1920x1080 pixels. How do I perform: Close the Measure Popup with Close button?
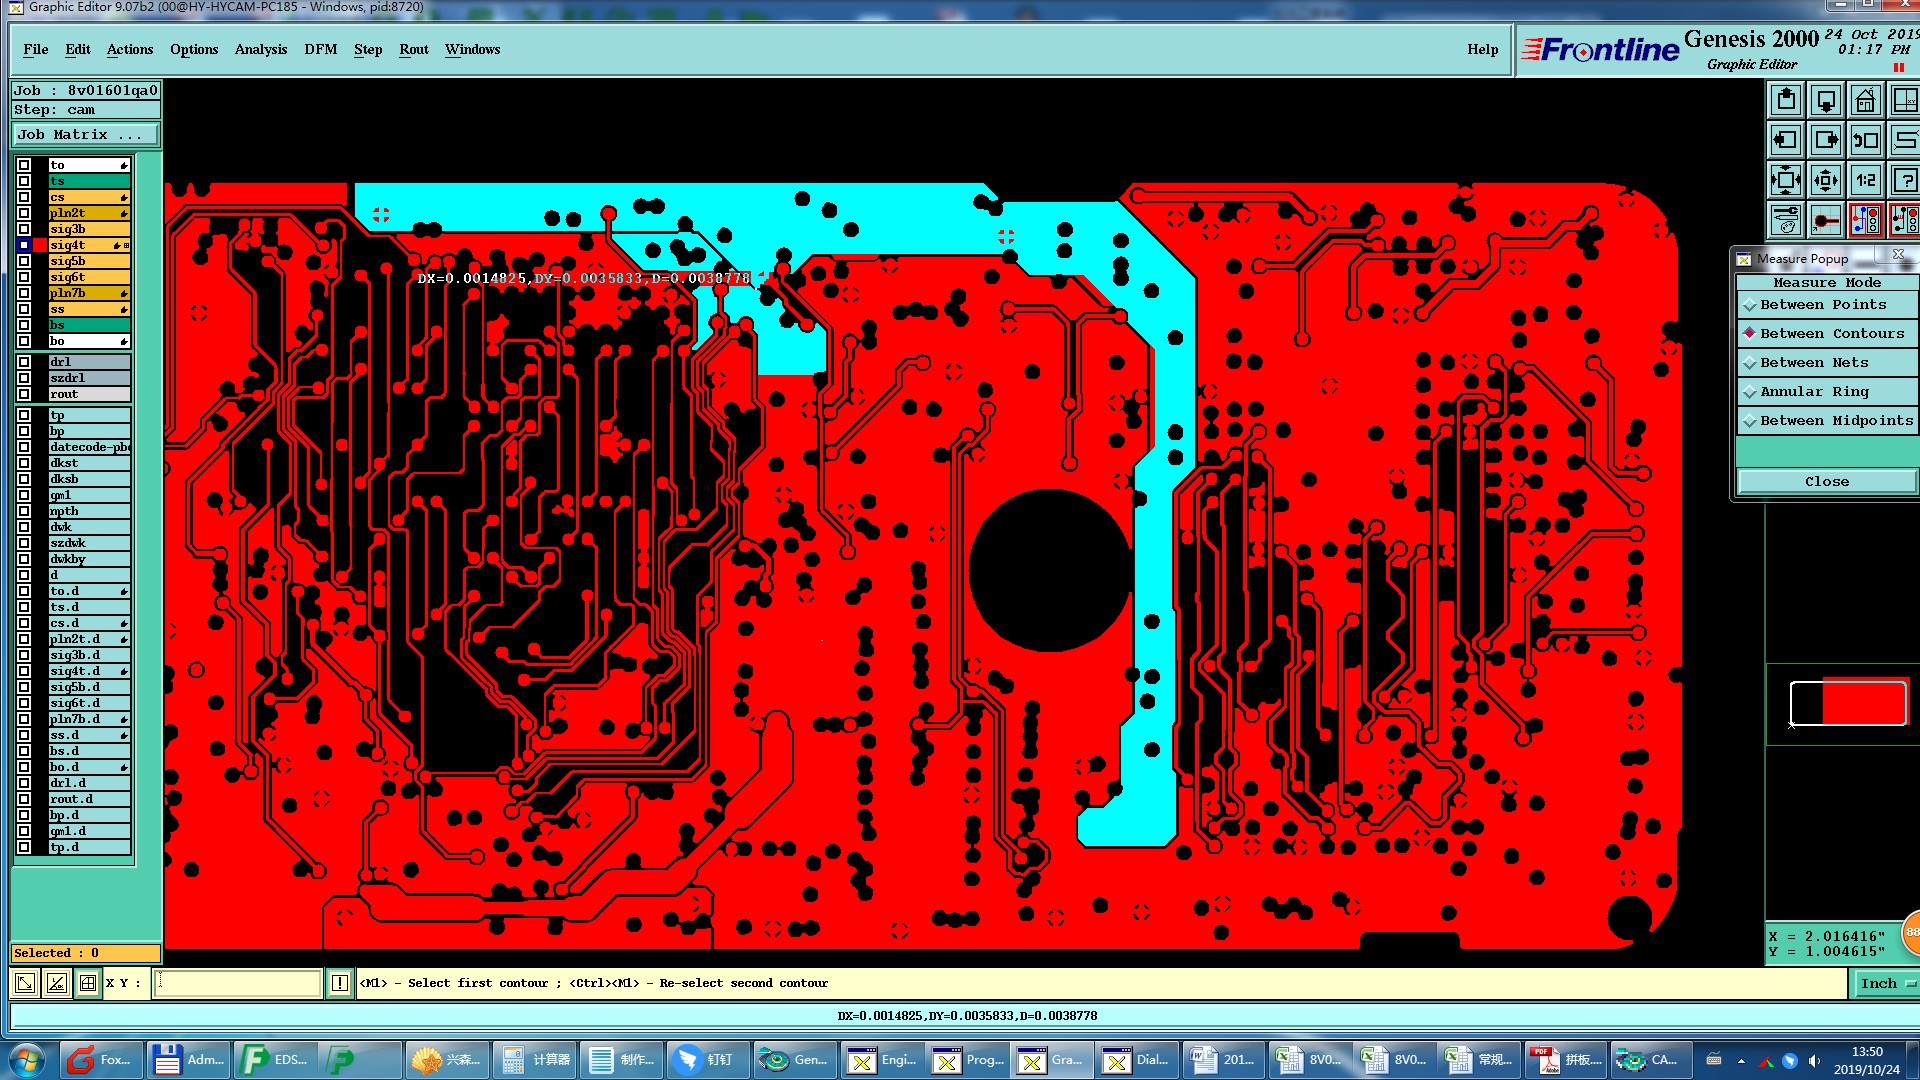click(1826, 482)
